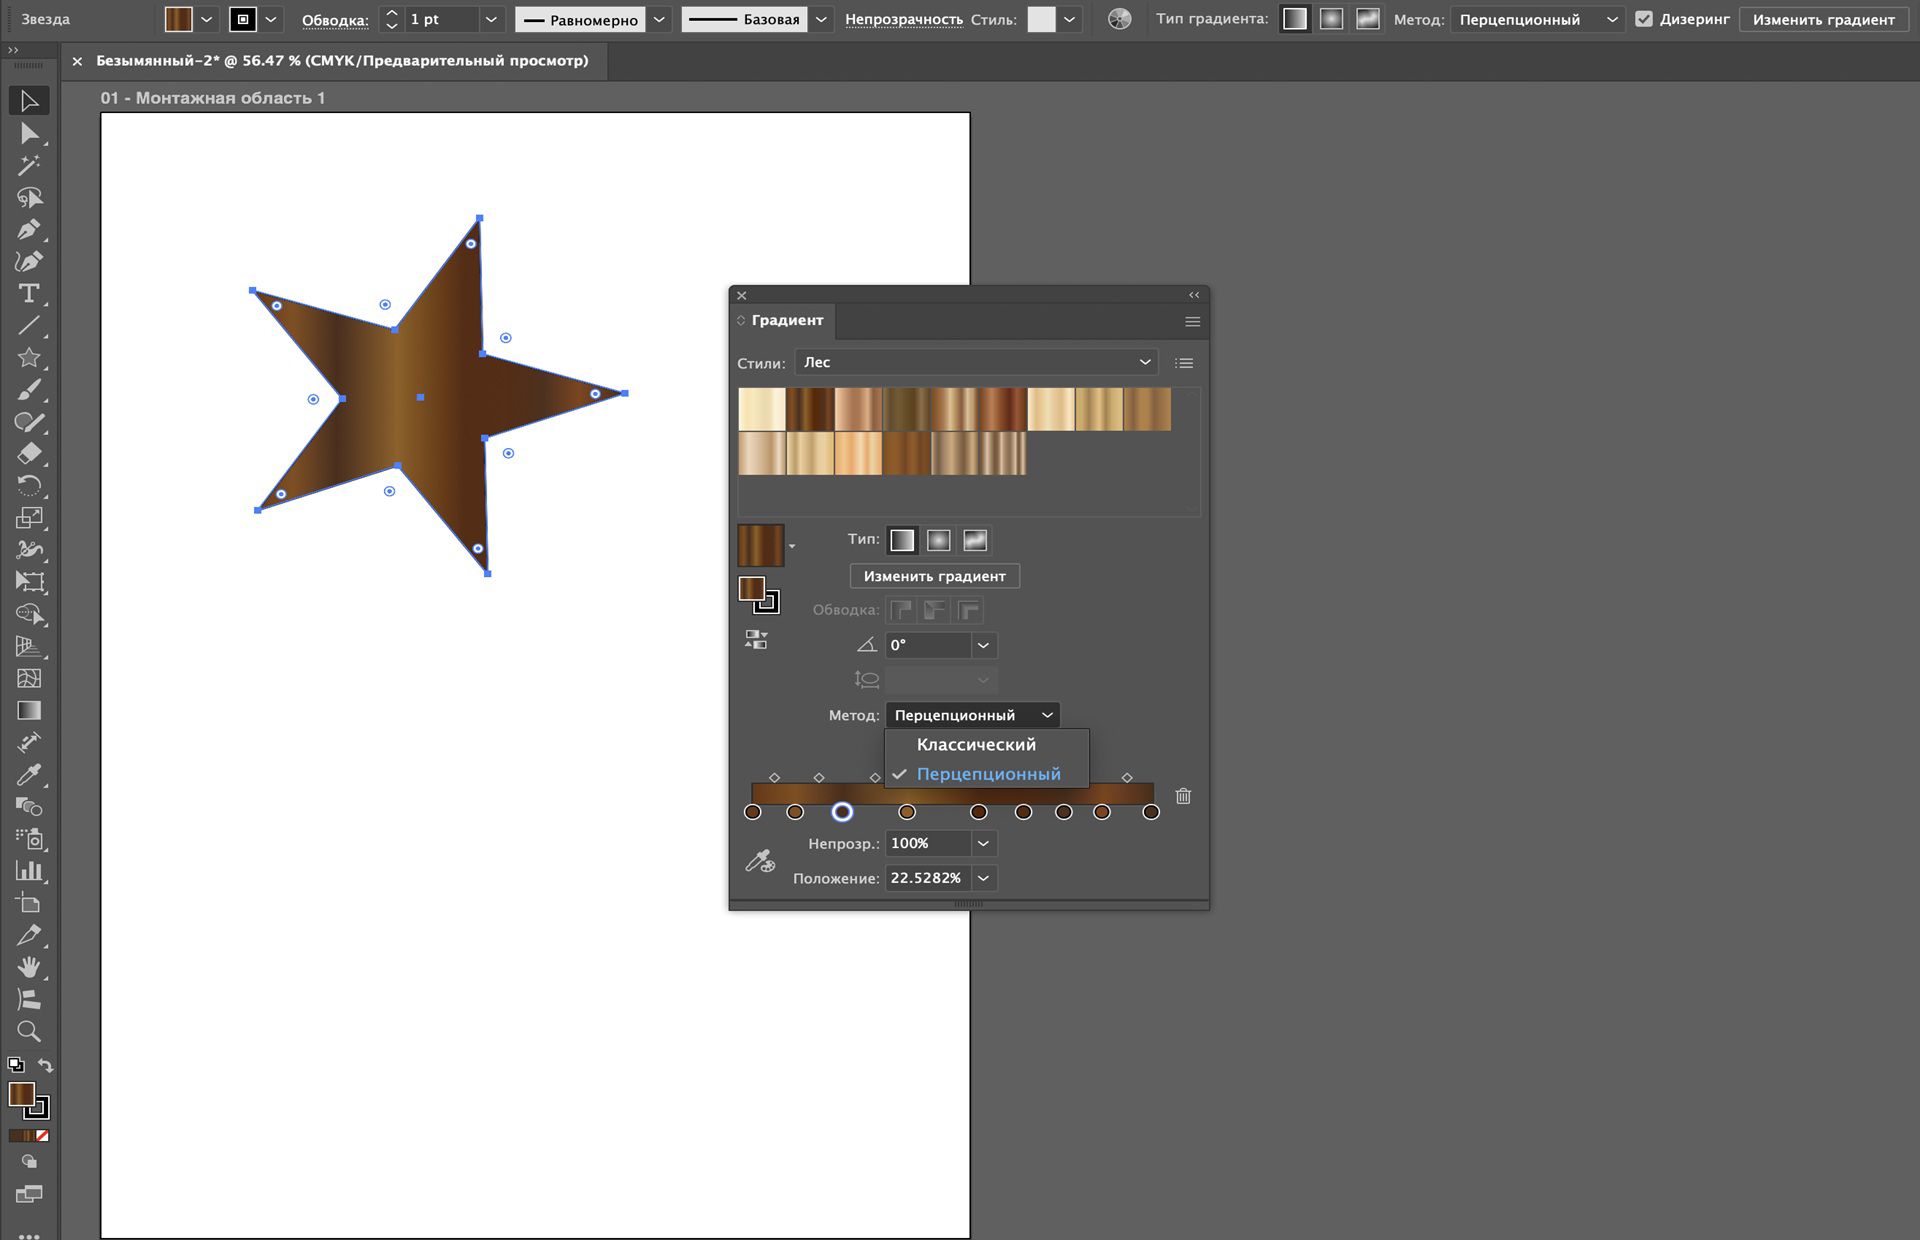This screenshot has width=1920, height=1240.
Task: Click Изменить градиент in top bar
Action: pos(1823,19)
